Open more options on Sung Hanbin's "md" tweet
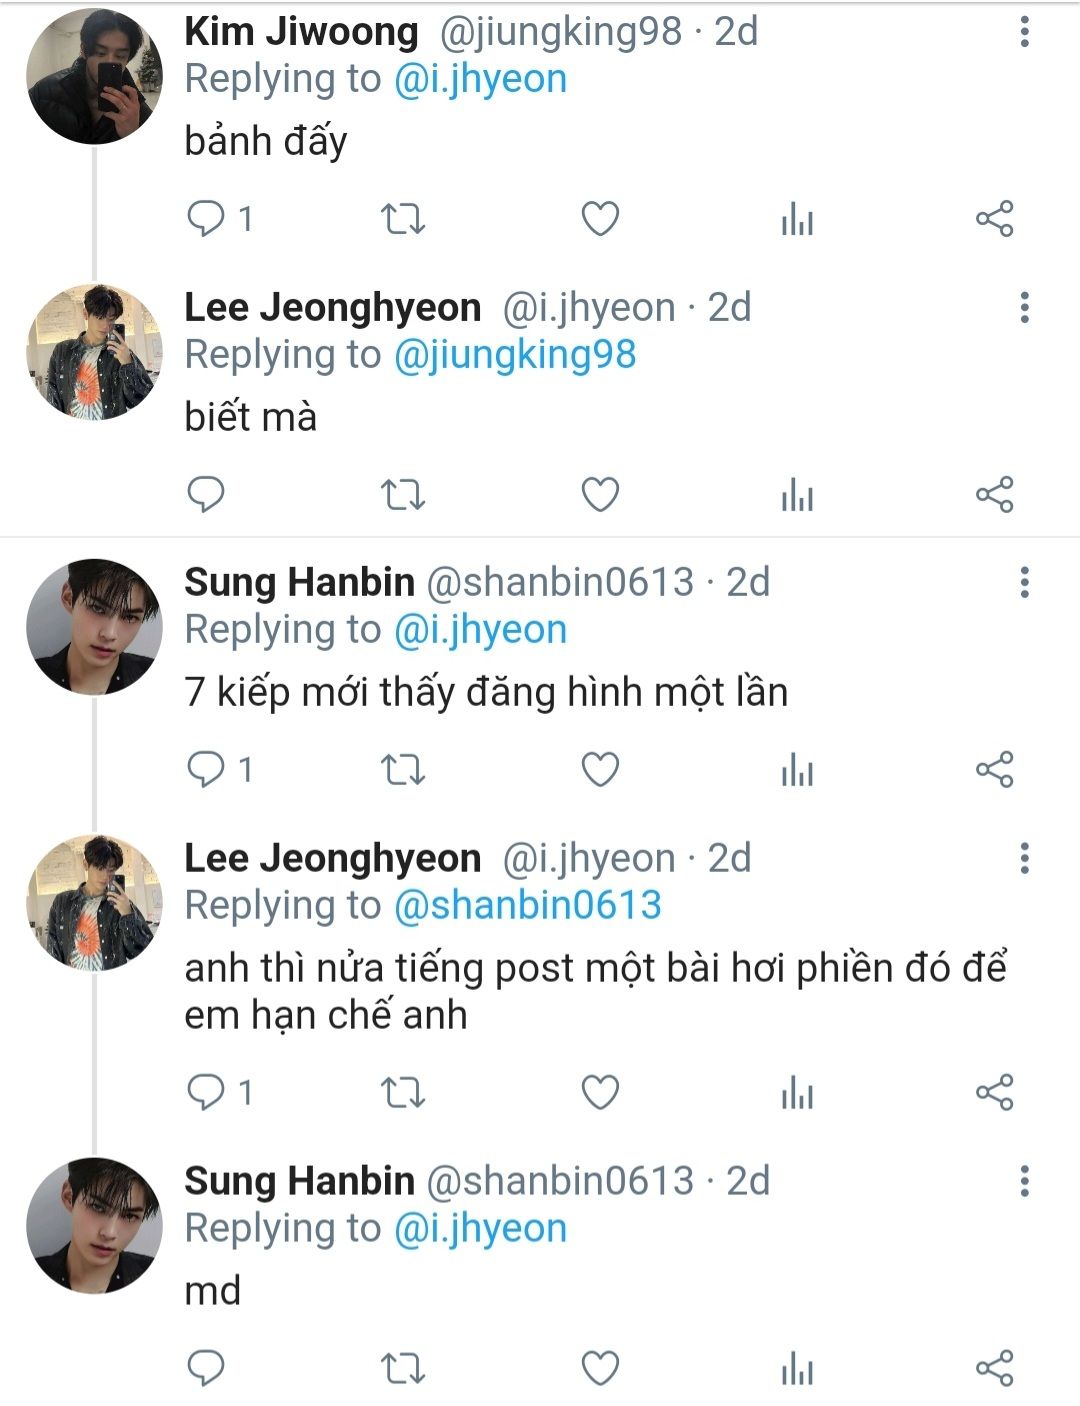Screen dimensions: 1080x1406 tap(1024, 1181)
